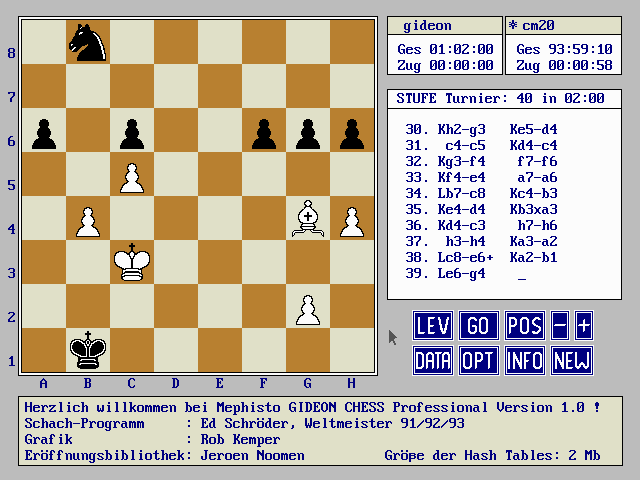The height and width of the screenshot is (480, 640).
Task: Click the GO button
Action: [478, 325]
